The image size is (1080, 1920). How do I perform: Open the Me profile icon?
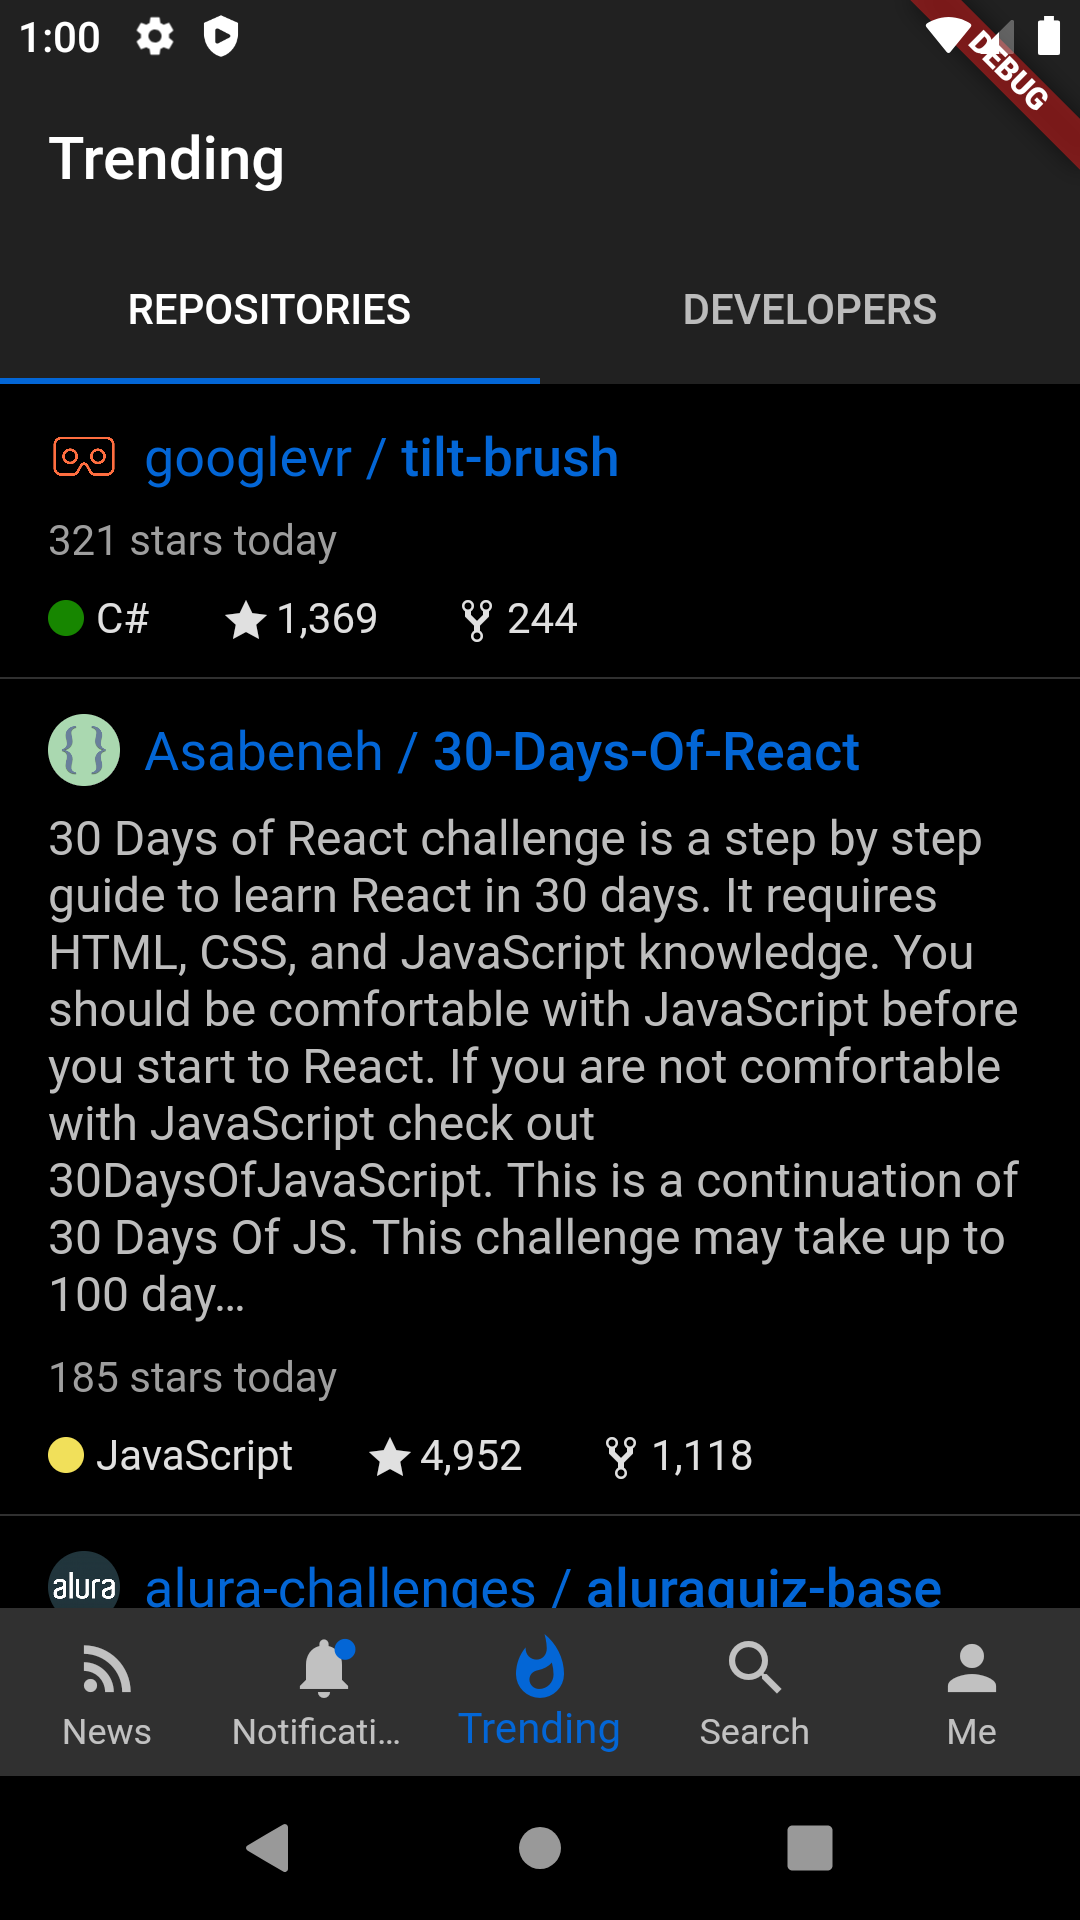[971, 1669]
